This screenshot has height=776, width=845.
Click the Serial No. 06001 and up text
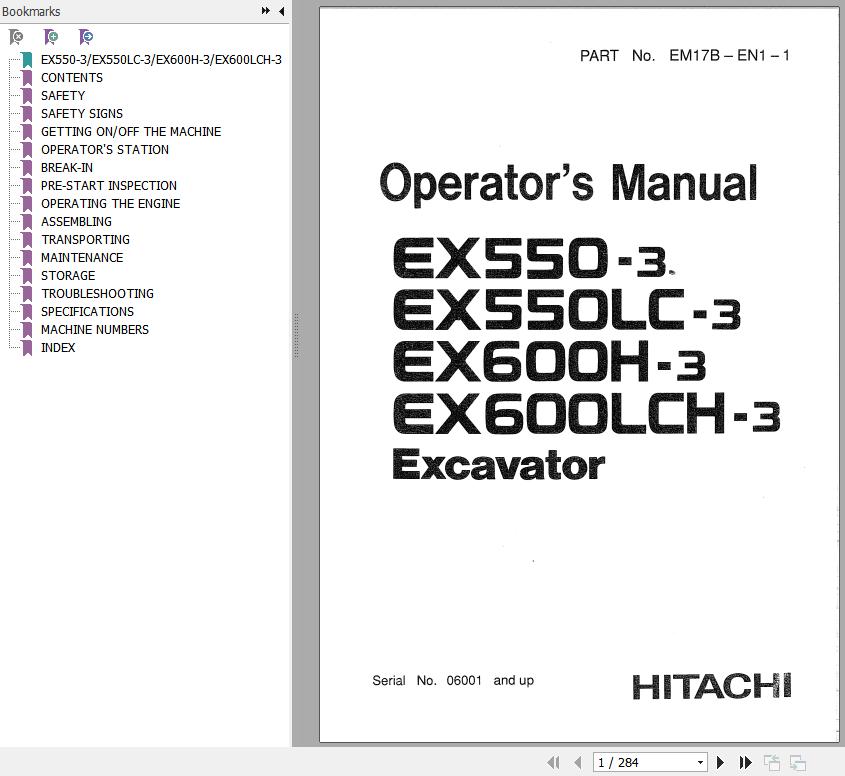click(x=453, y=681)
